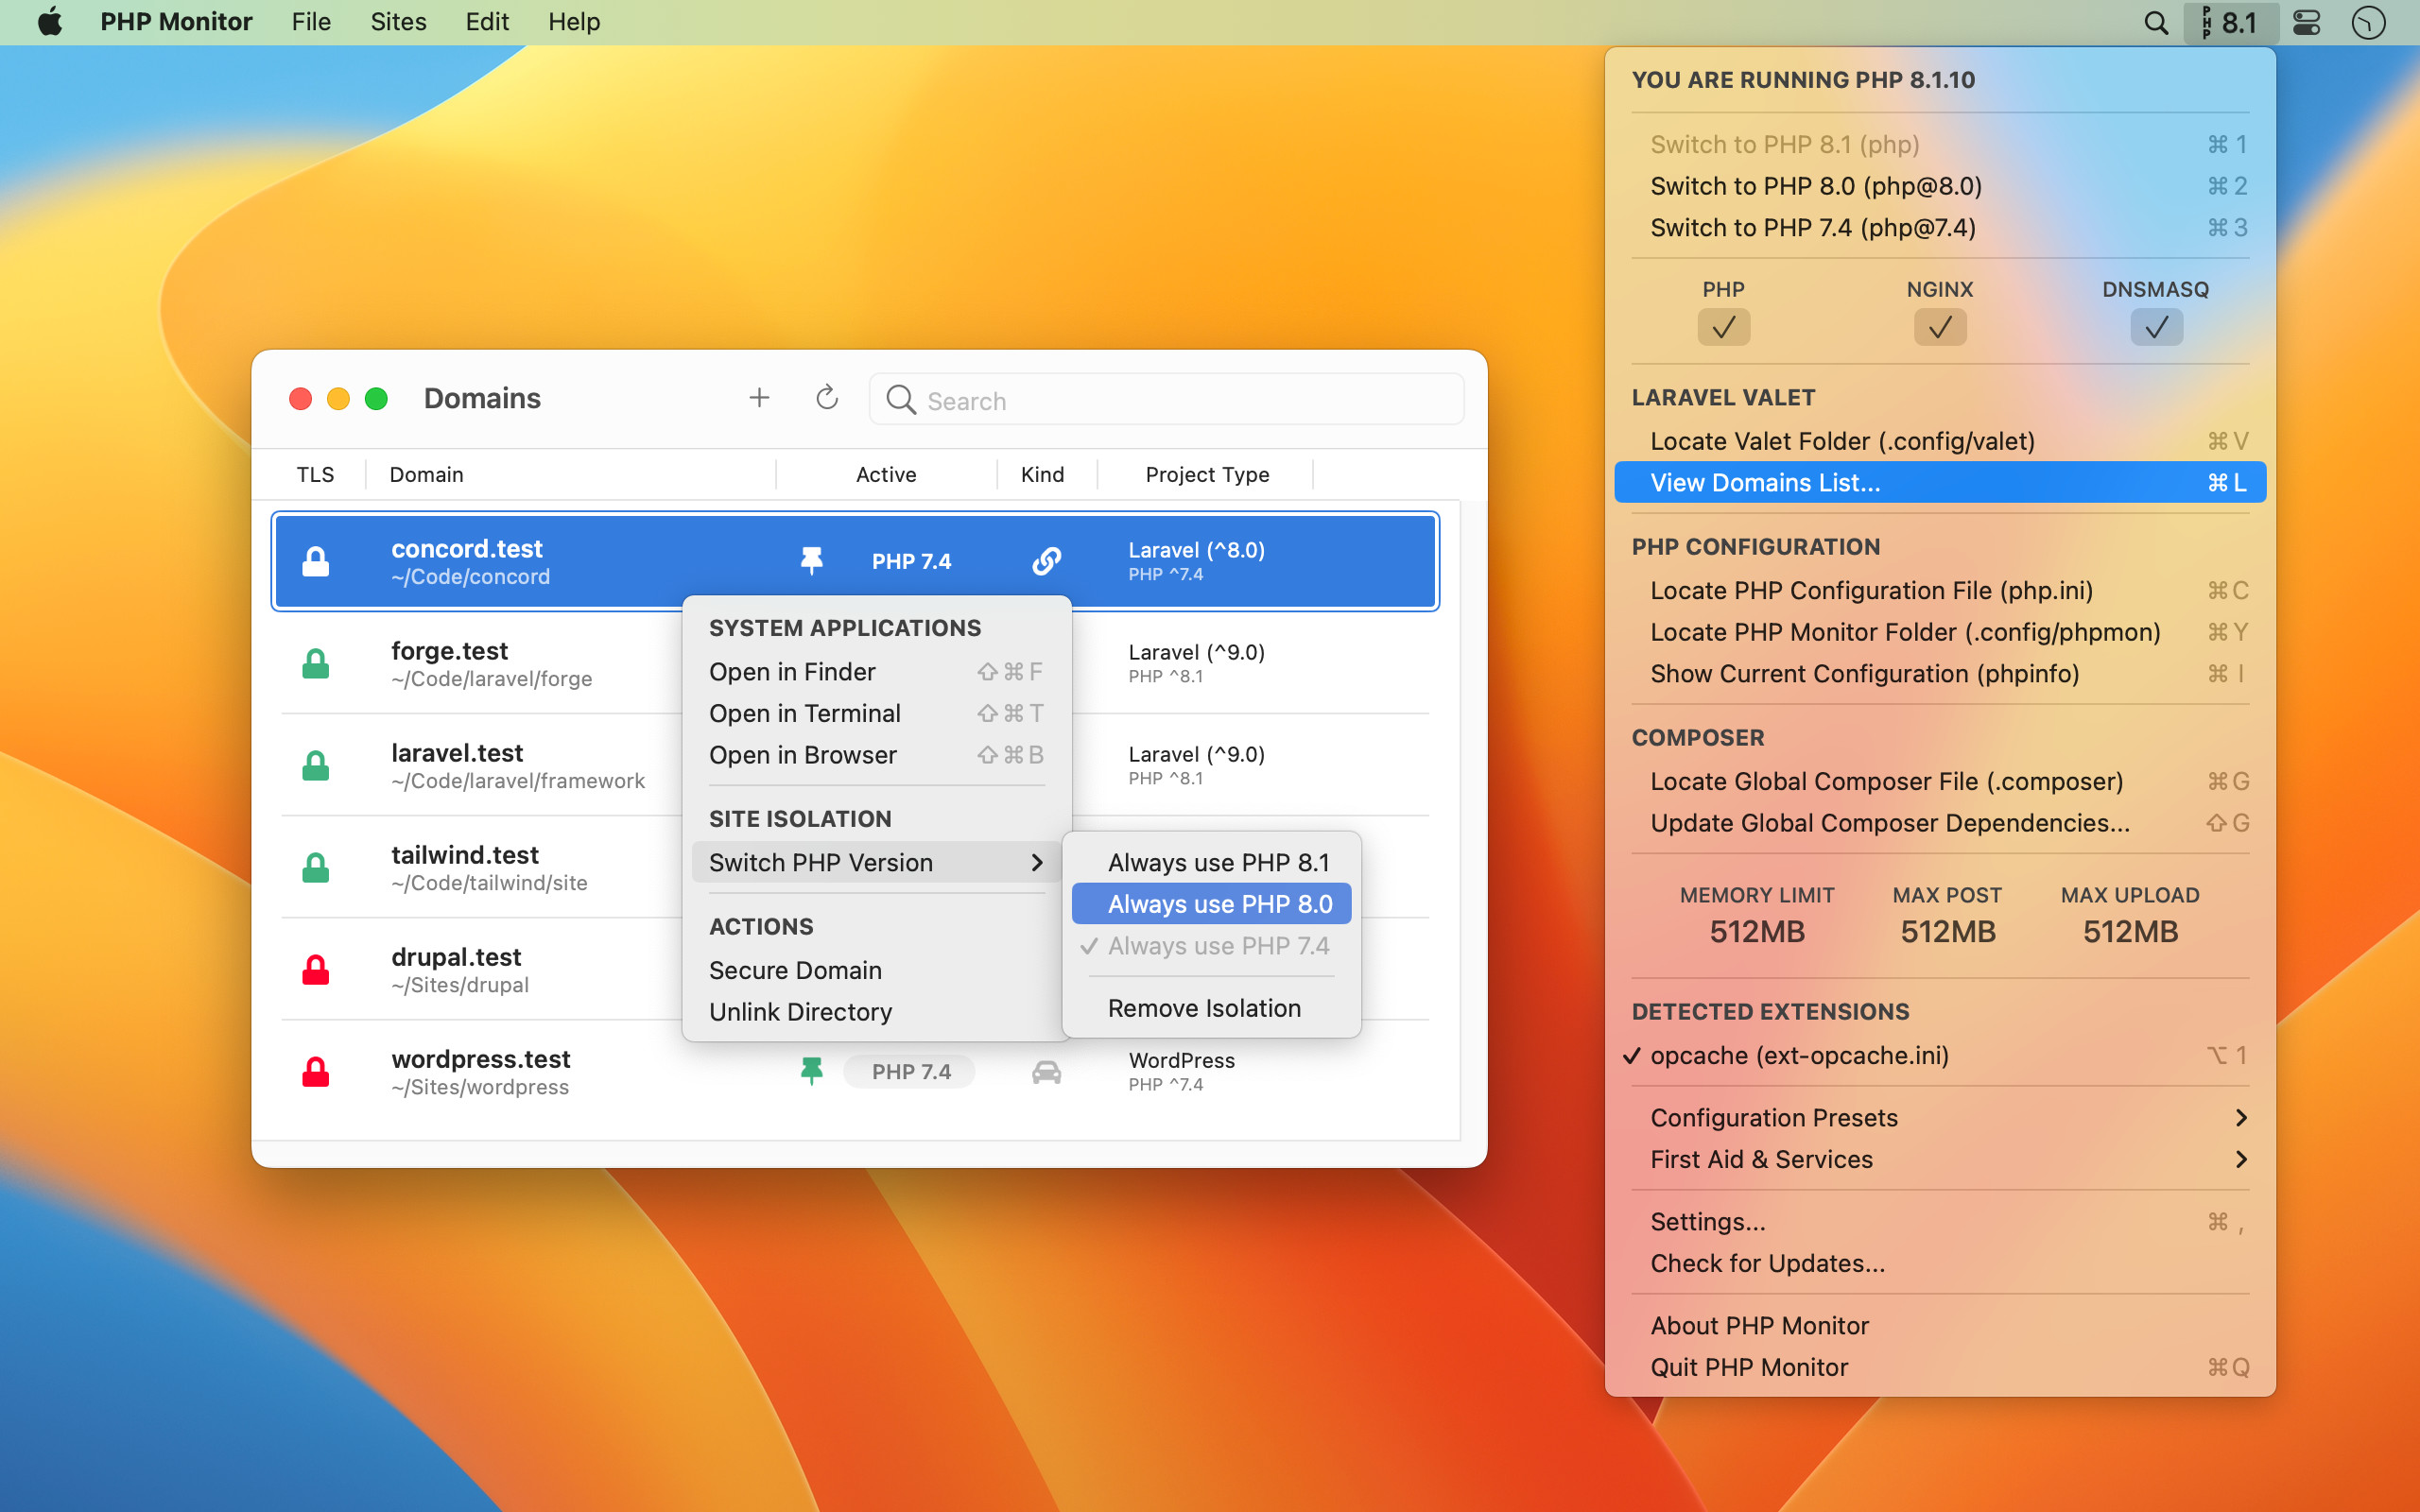Click the red TLS lock icon for drupal.test

click(x=316, y=968)
